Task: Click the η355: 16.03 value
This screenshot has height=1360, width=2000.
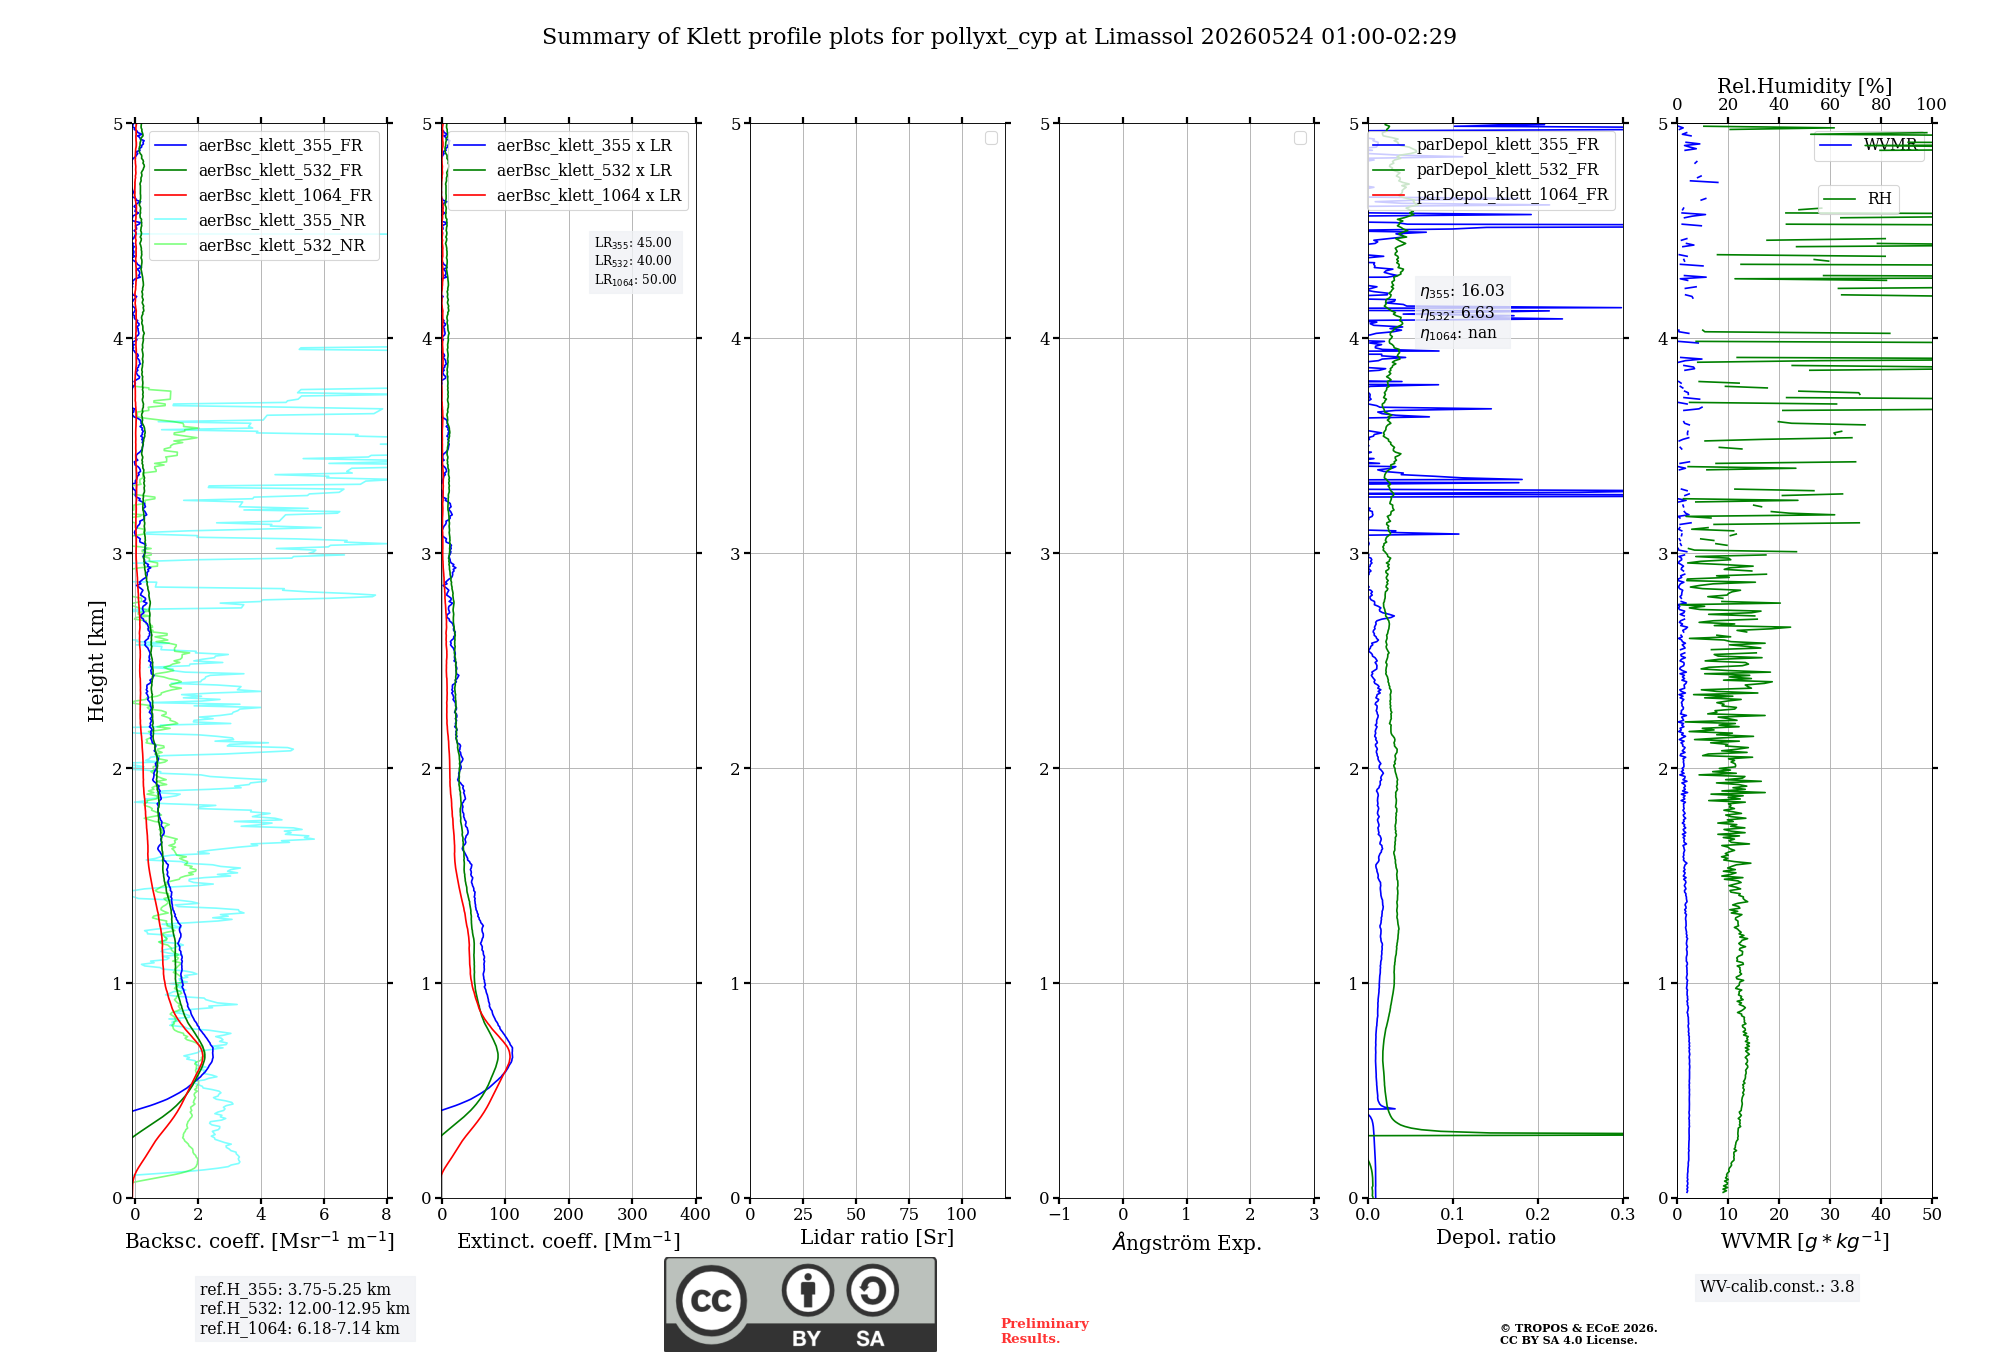Action: 1462,291
